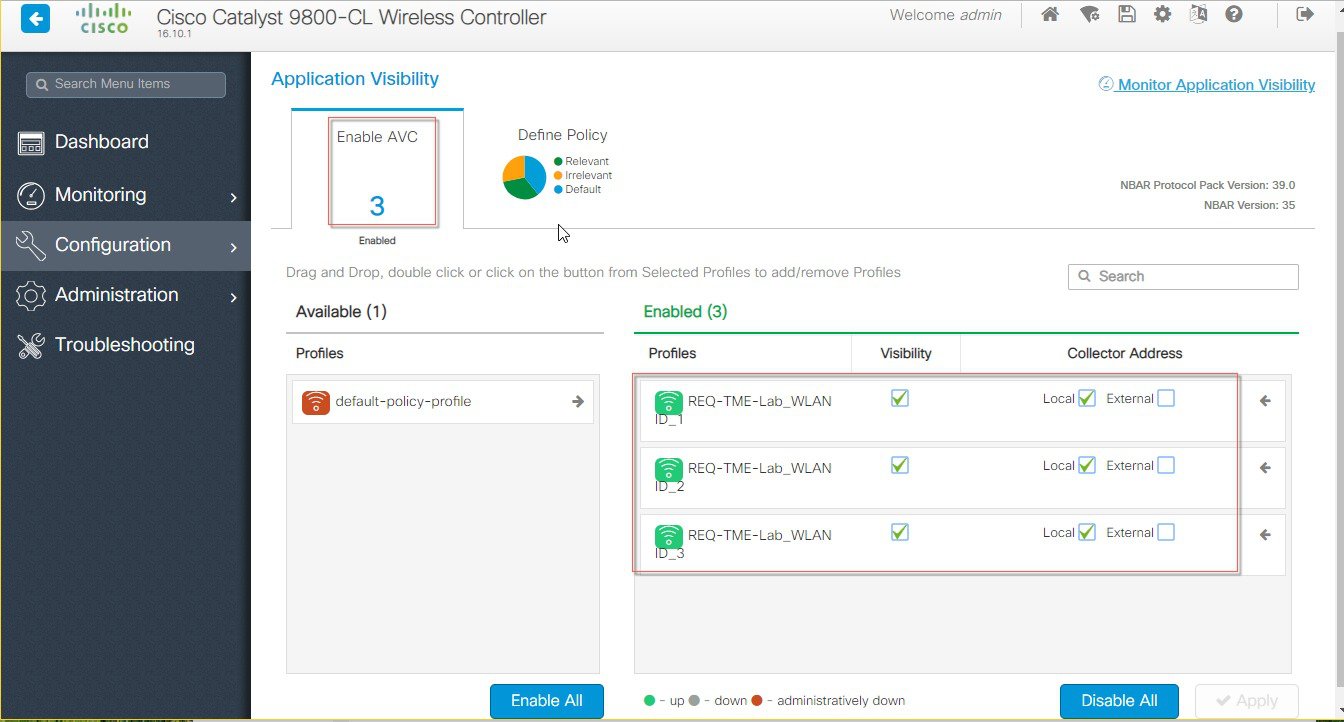Click the profiles Search field
Image resolution: width=1344 pixels, height=722 pixels.
(x=1183, y=277)
